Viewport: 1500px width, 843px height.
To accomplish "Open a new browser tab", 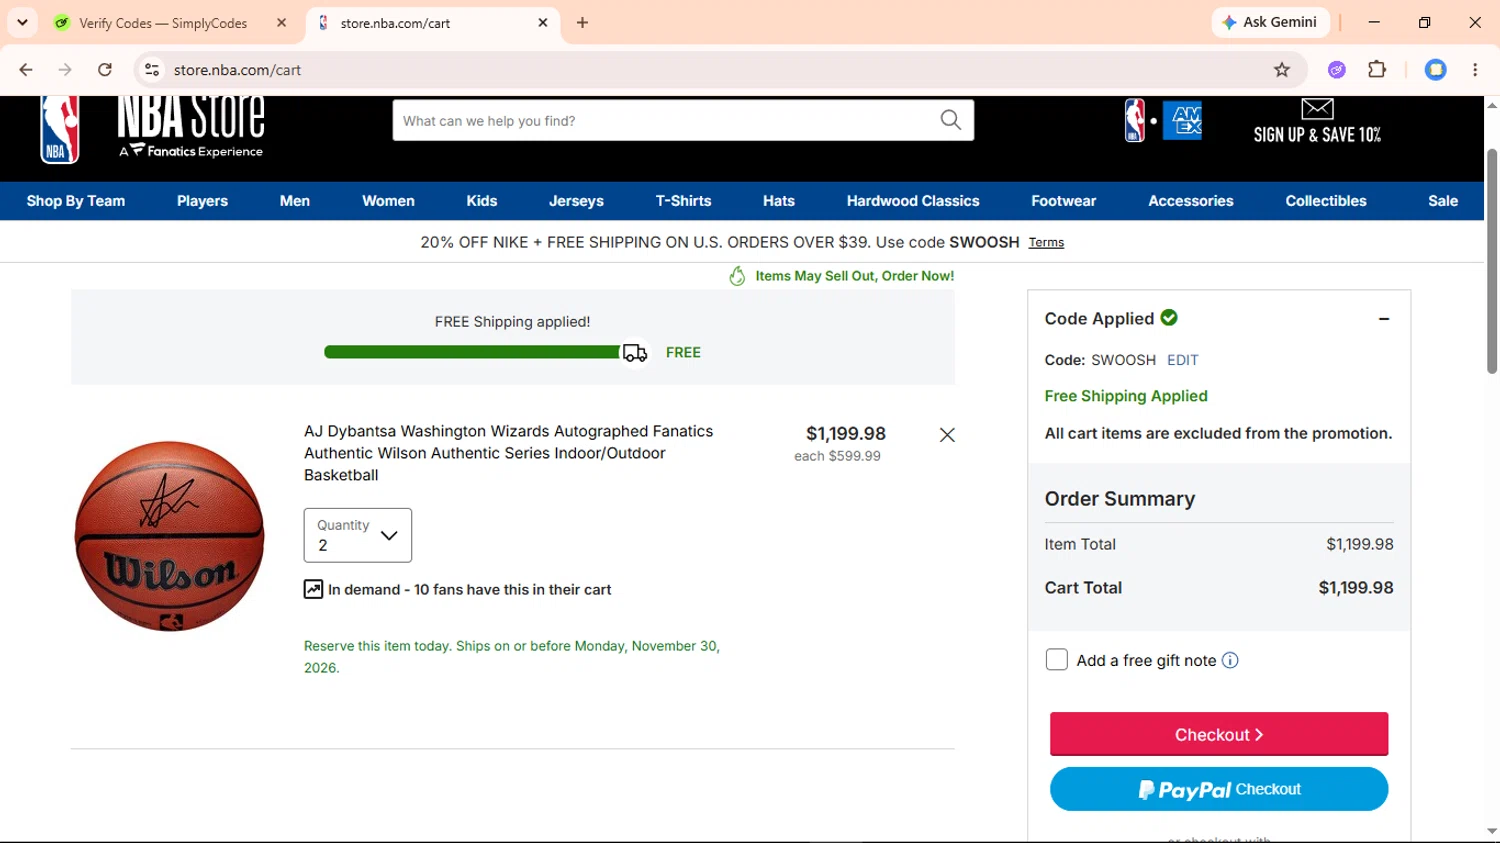I will click(x=582, y=23).
